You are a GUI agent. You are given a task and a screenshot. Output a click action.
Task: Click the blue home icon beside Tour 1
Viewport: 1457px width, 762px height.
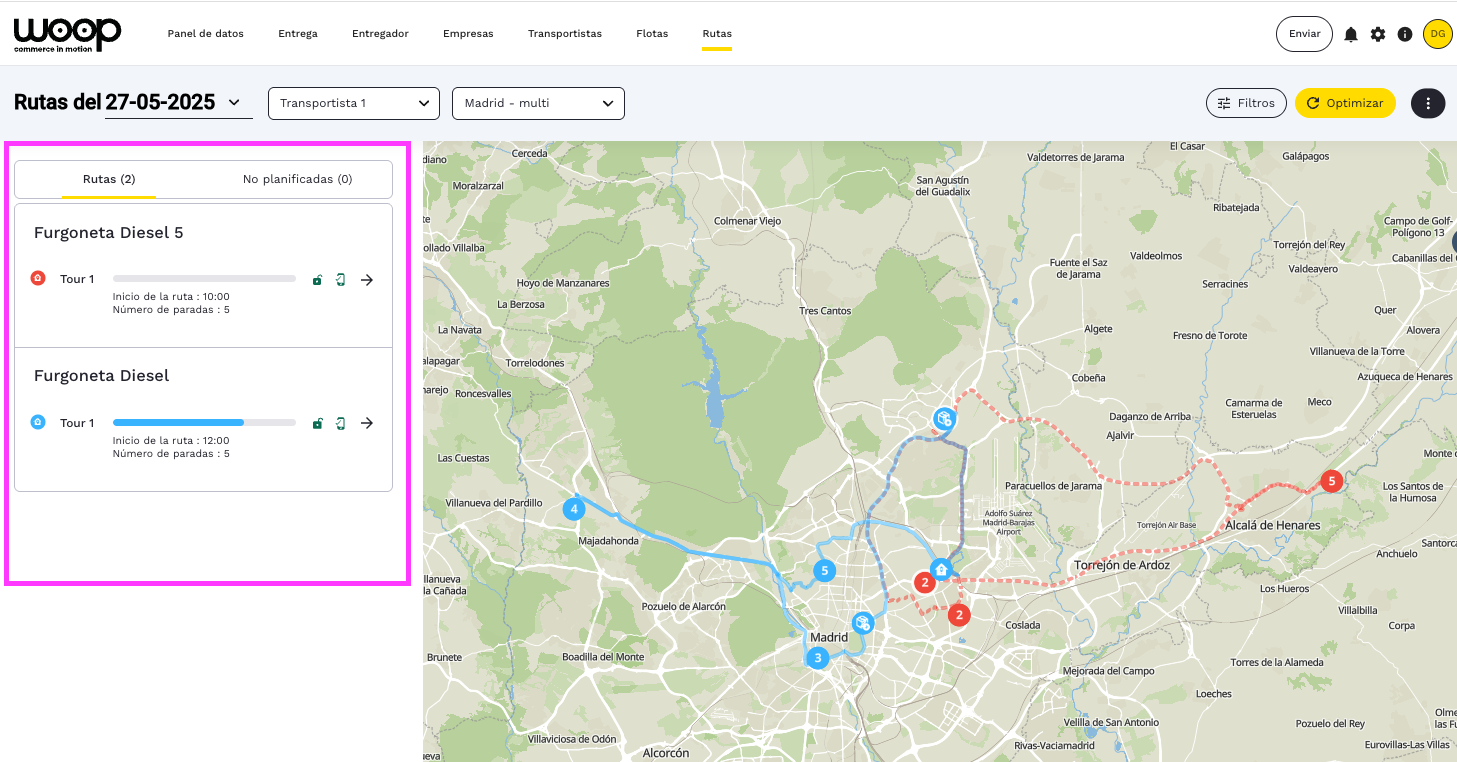pos(38,422)
